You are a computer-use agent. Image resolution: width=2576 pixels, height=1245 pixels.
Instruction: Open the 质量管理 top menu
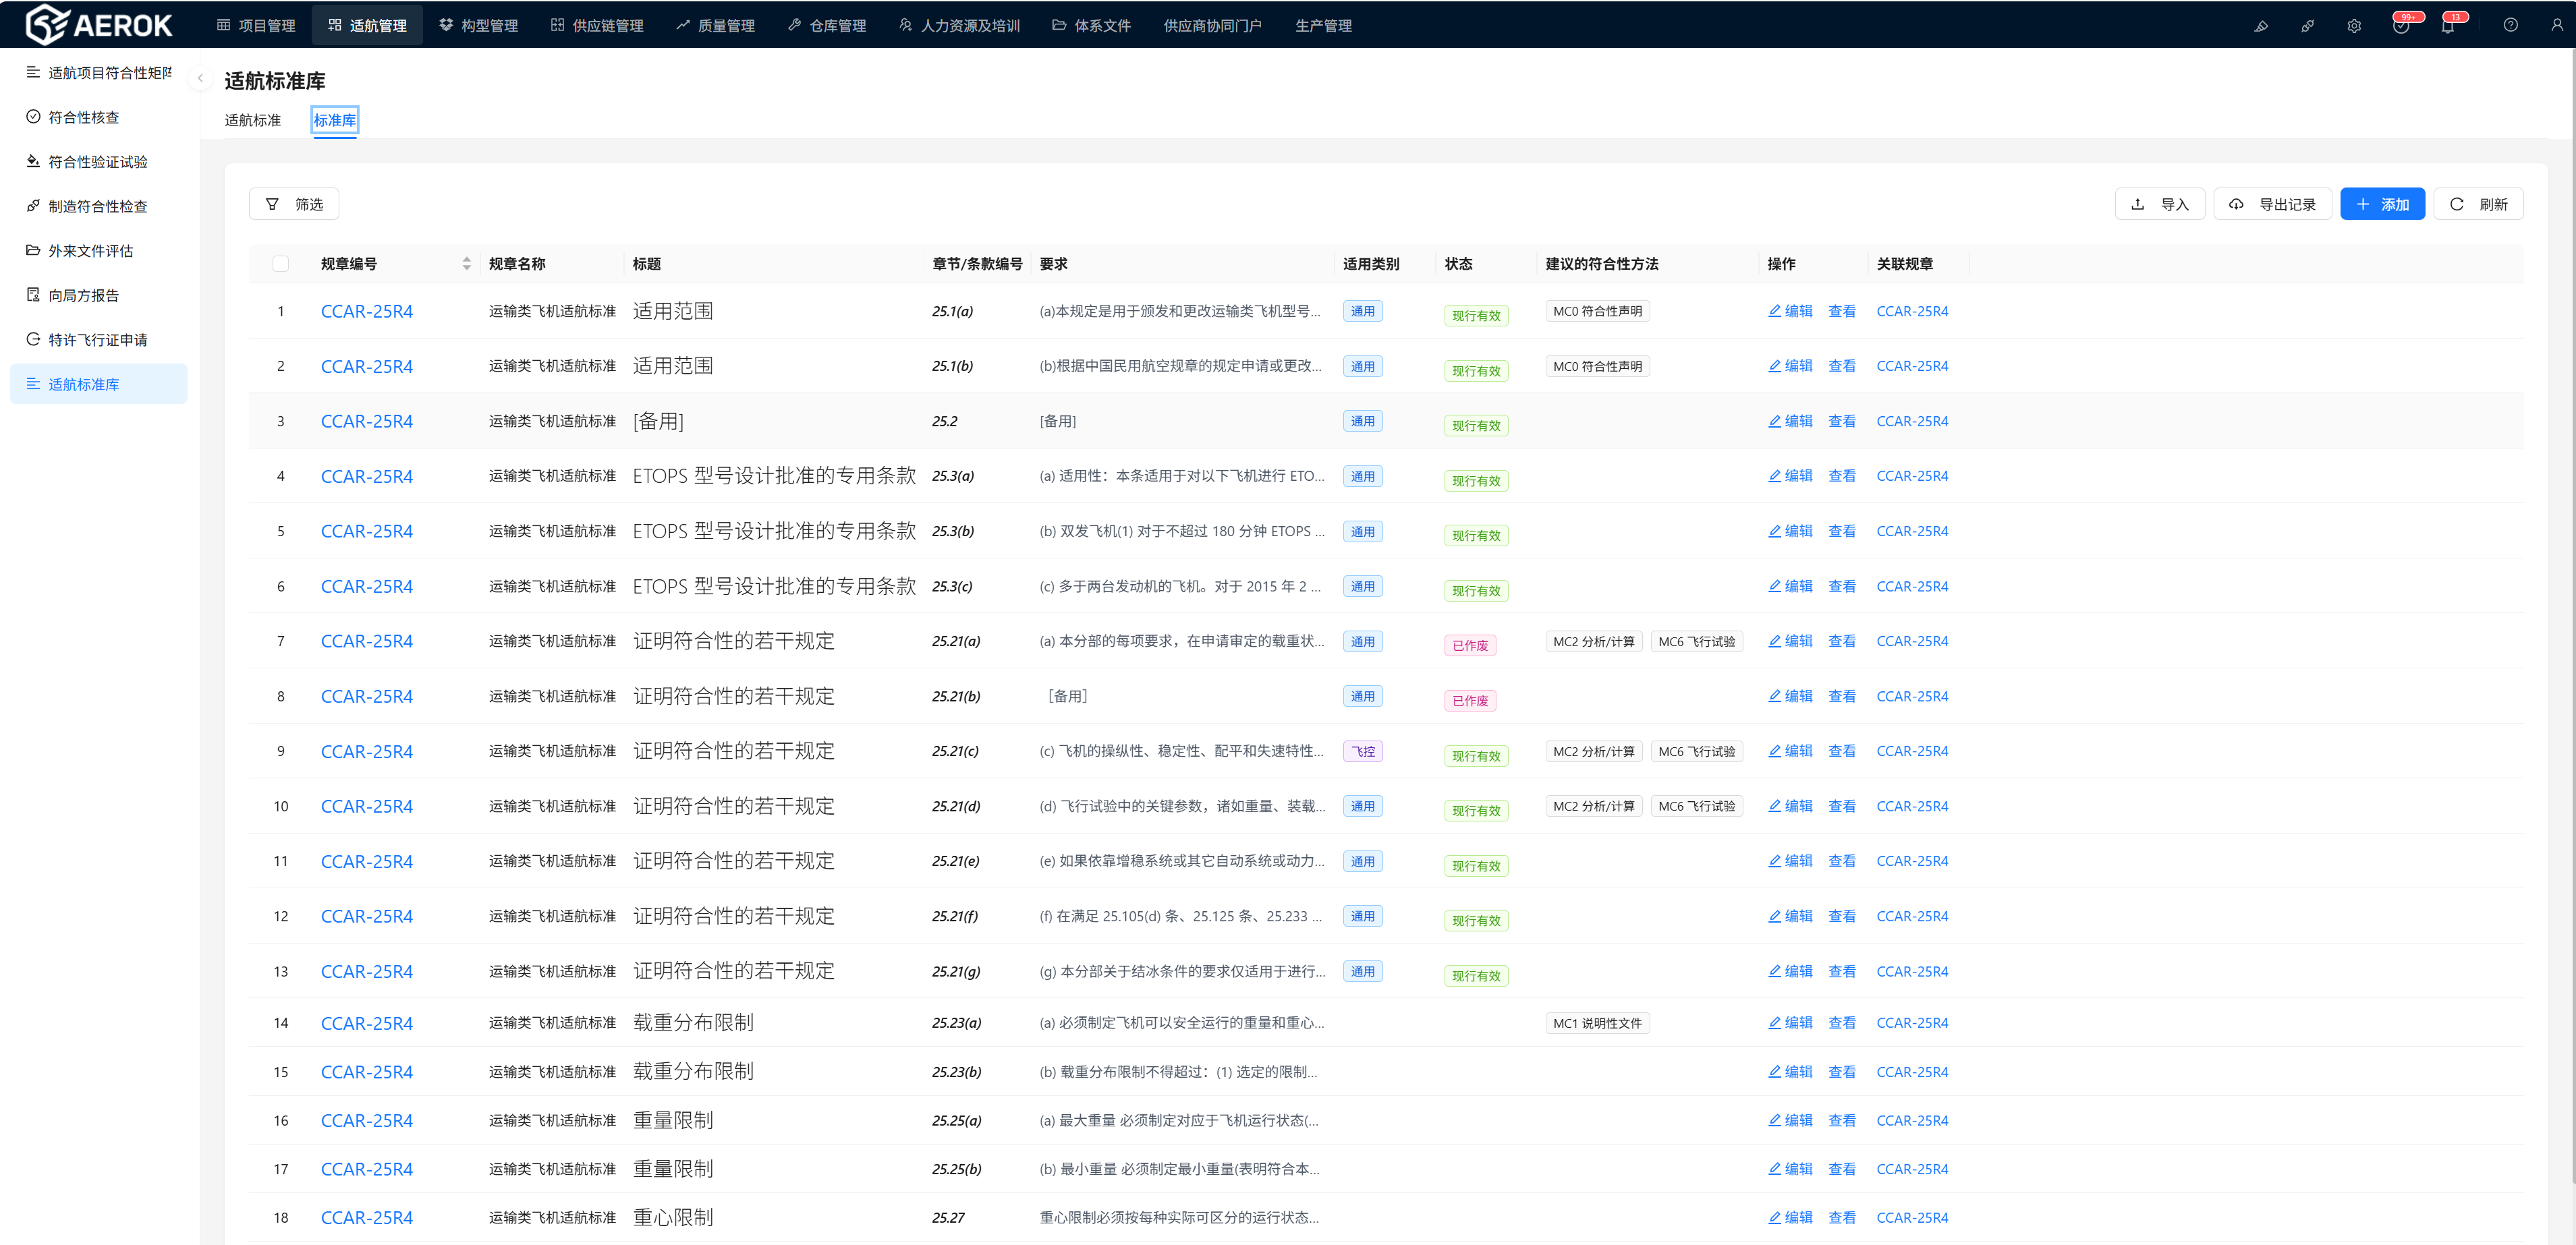pos(715,26)
